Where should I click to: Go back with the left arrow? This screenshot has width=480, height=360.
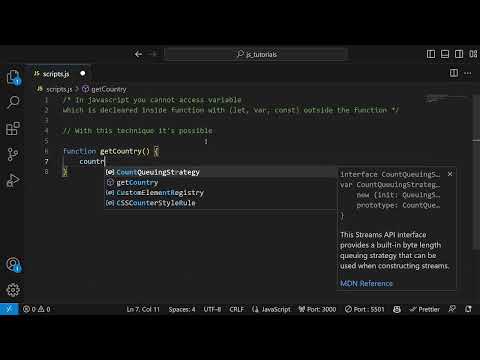[x=138, y=54]
